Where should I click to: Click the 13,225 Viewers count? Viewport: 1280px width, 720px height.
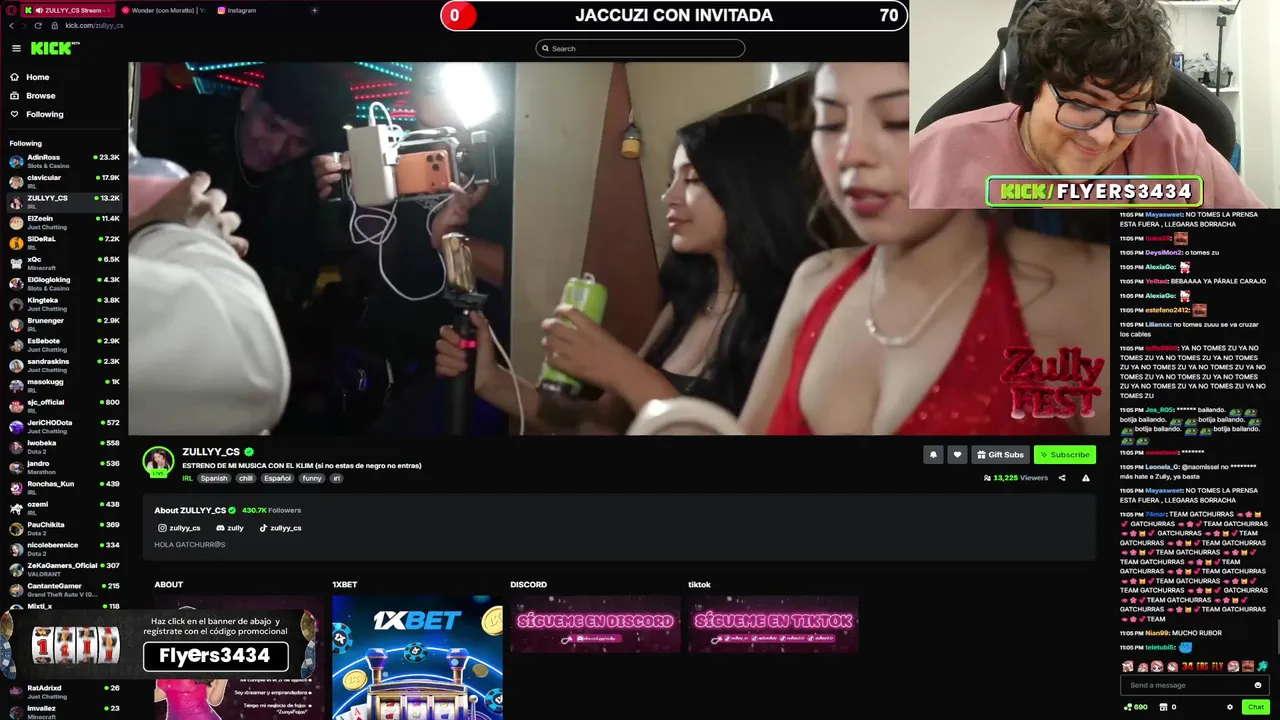pos(1016,478)
